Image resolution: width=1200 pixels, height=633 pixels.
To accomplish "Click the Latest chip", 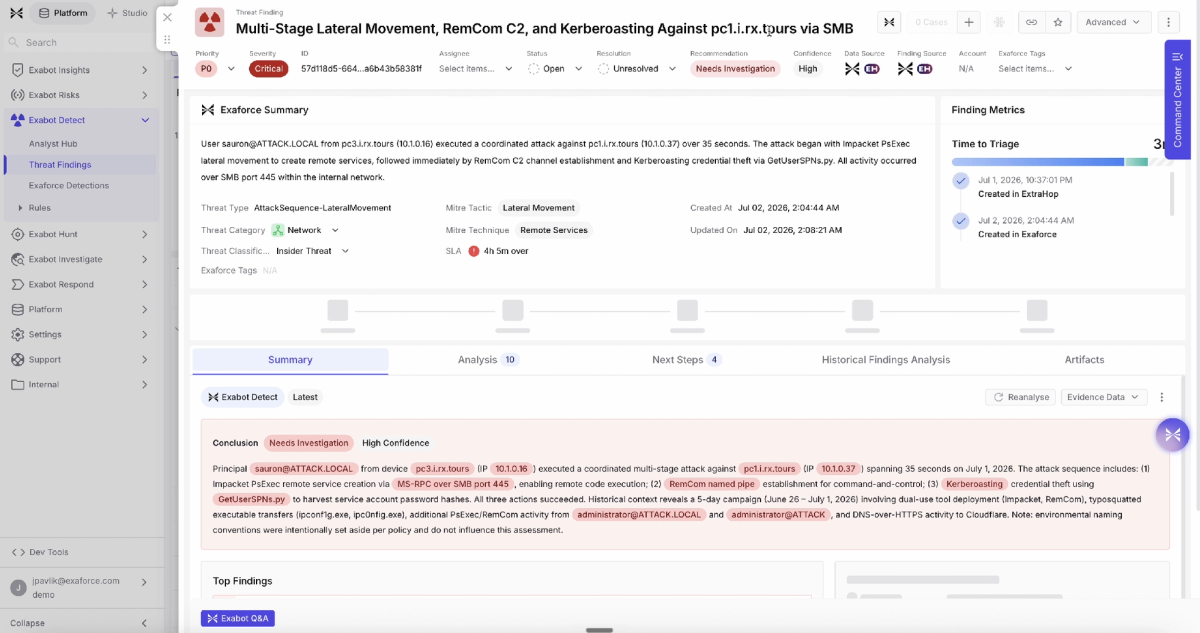I will point(305,397).
